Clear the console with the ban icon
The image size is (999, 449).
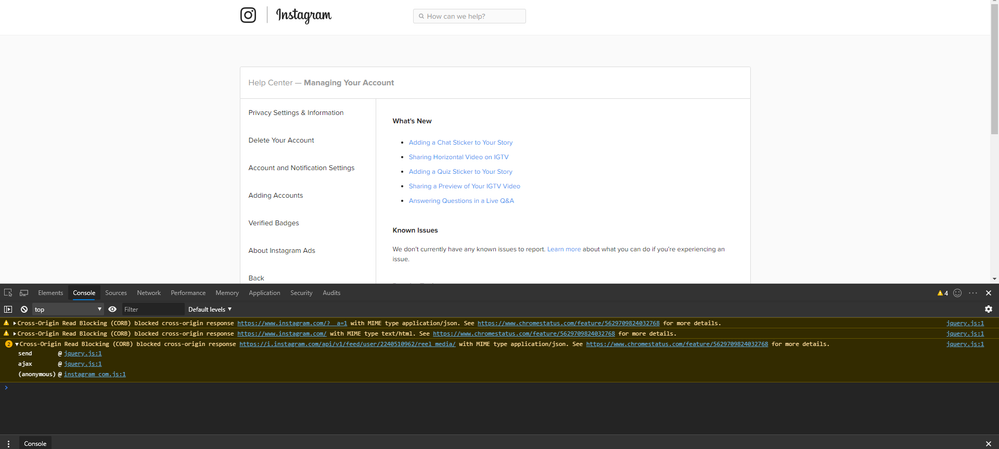pos(24,309)
